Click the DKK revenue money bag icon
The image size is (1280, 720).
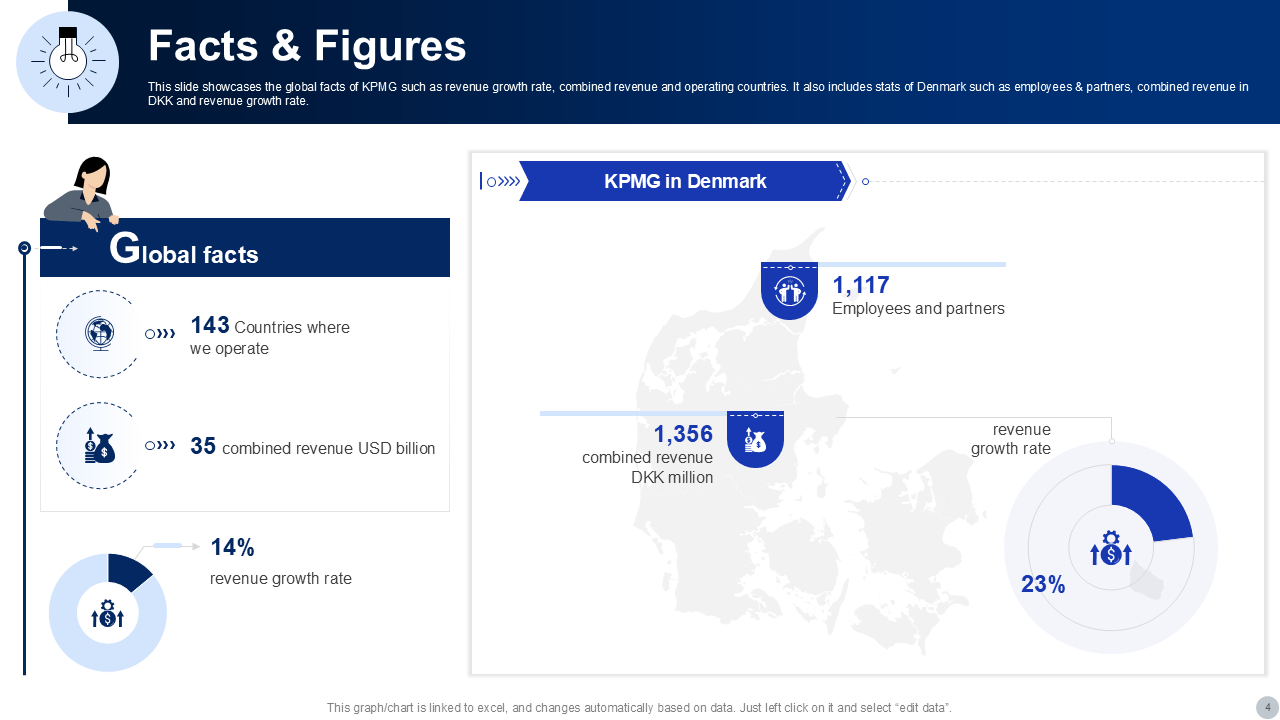pos(755,439)
